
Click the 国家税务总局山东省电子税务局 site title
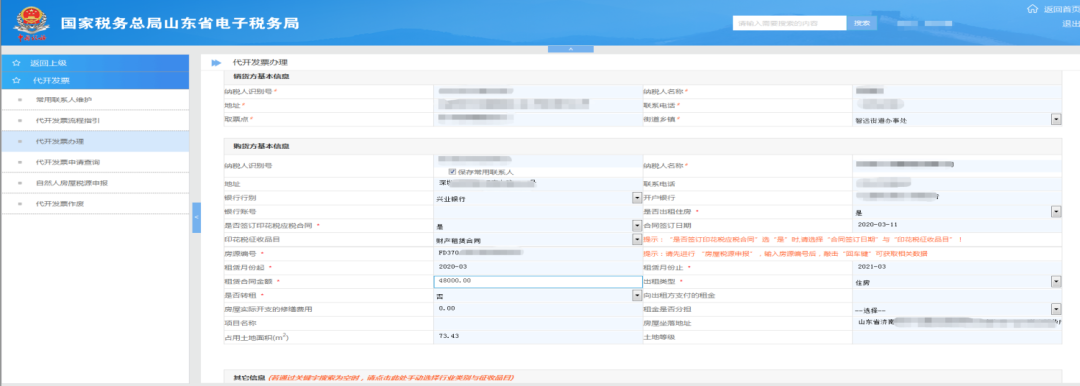click(180, 23)
